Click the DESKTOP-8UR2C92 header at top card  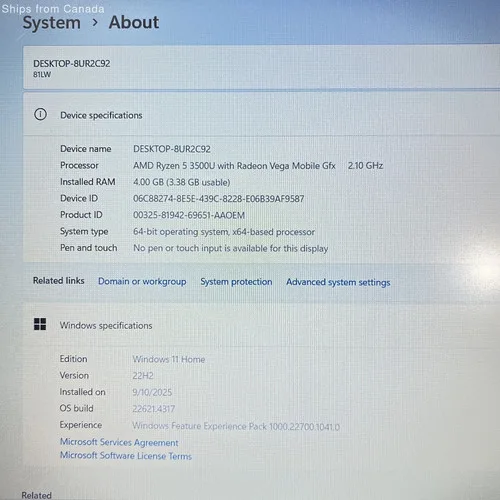pyautogui.click(x=72, y=64)
